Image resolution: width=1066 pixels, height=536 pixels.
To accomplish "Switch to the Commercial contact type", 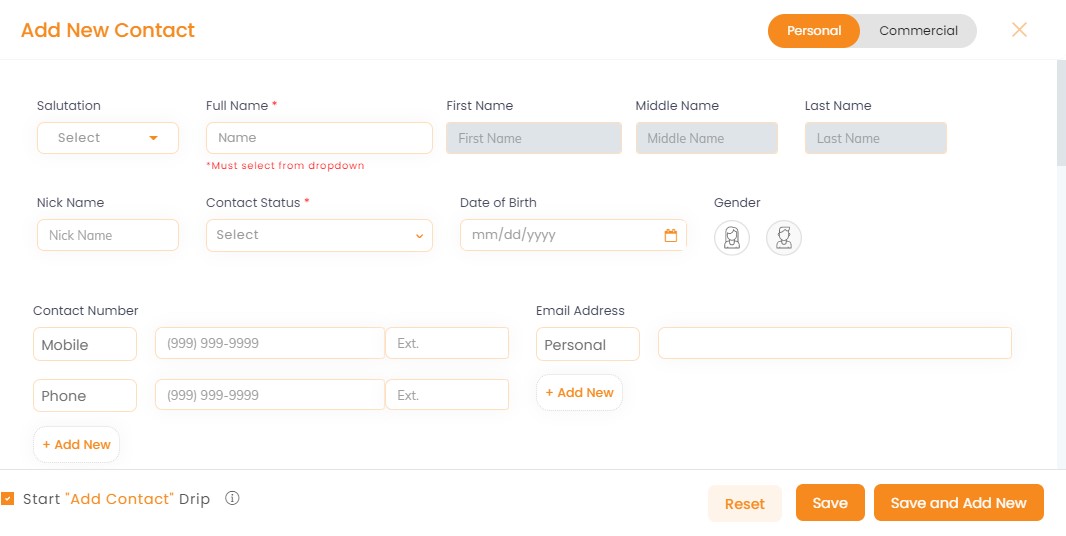I will pyautogui.click(x=918, y=31).
